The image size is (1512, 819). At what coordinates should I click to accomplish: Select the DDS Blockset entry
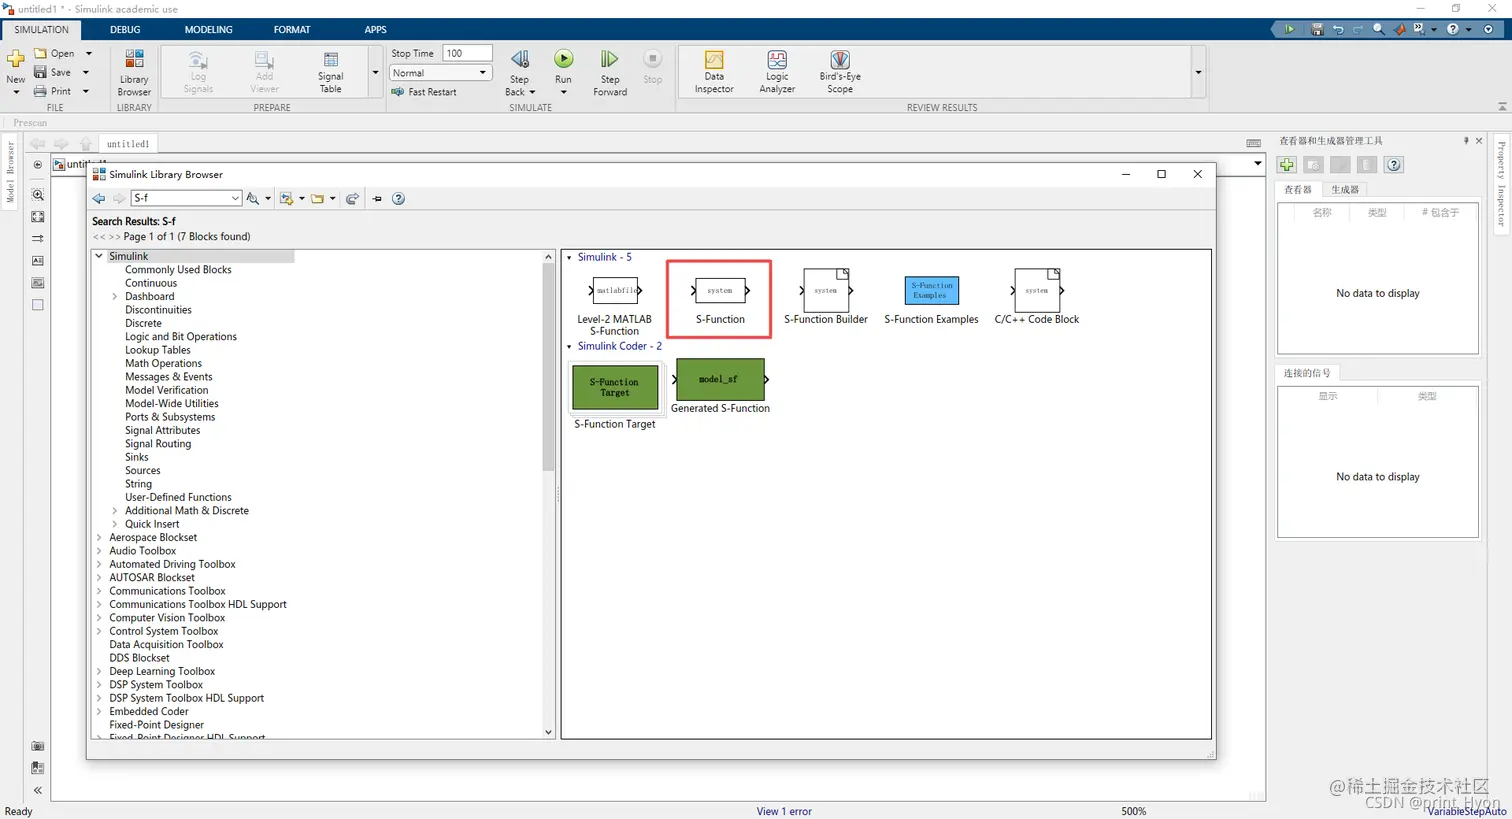click(139, 658)
